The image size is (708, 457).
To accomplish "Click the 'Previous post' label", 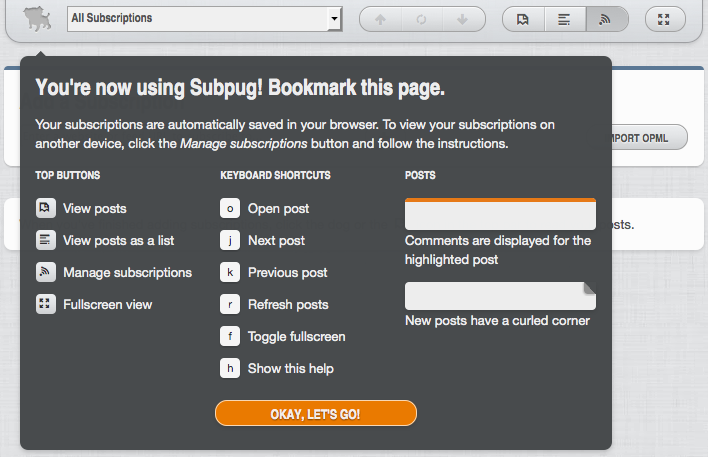I will point(288,273).
